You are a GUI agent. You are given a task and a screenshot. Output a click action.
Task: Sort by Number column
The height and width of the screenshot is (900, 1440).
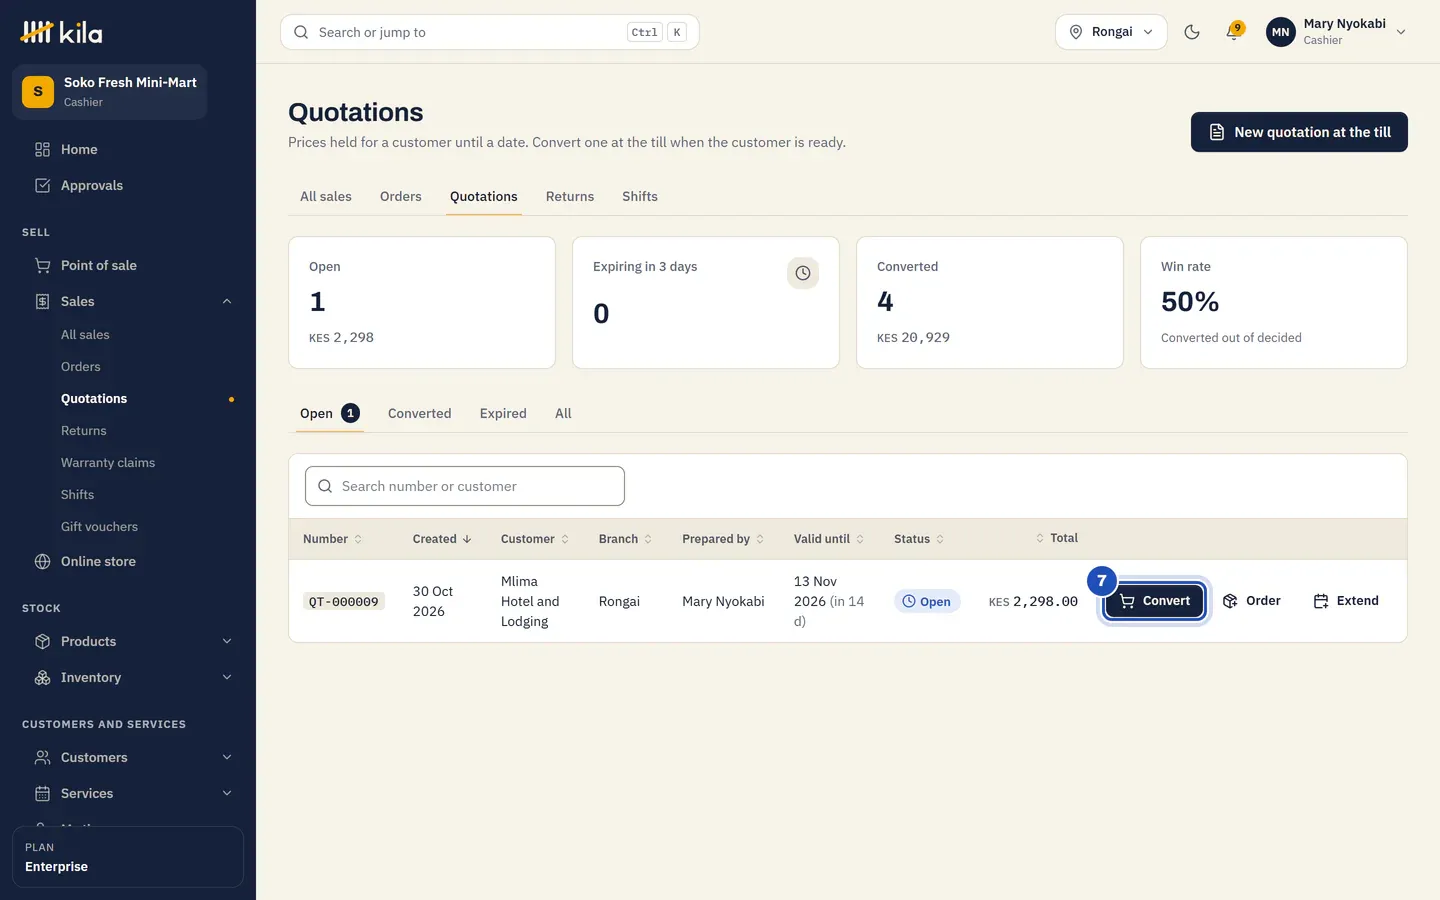click(332, 539)
